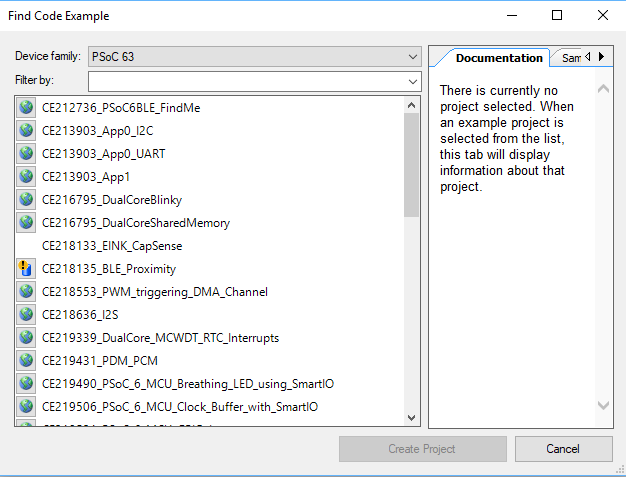Switch to the Sample tab

point(571,58)
